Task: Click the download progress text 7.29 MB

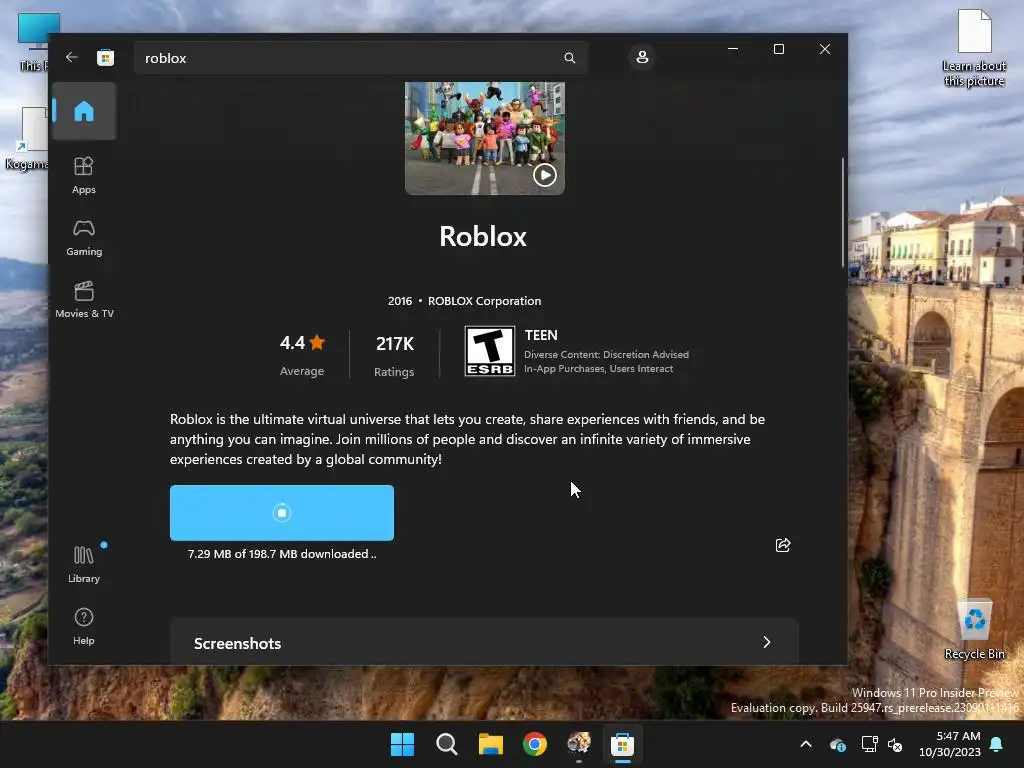Action: (x=281, y=554)
